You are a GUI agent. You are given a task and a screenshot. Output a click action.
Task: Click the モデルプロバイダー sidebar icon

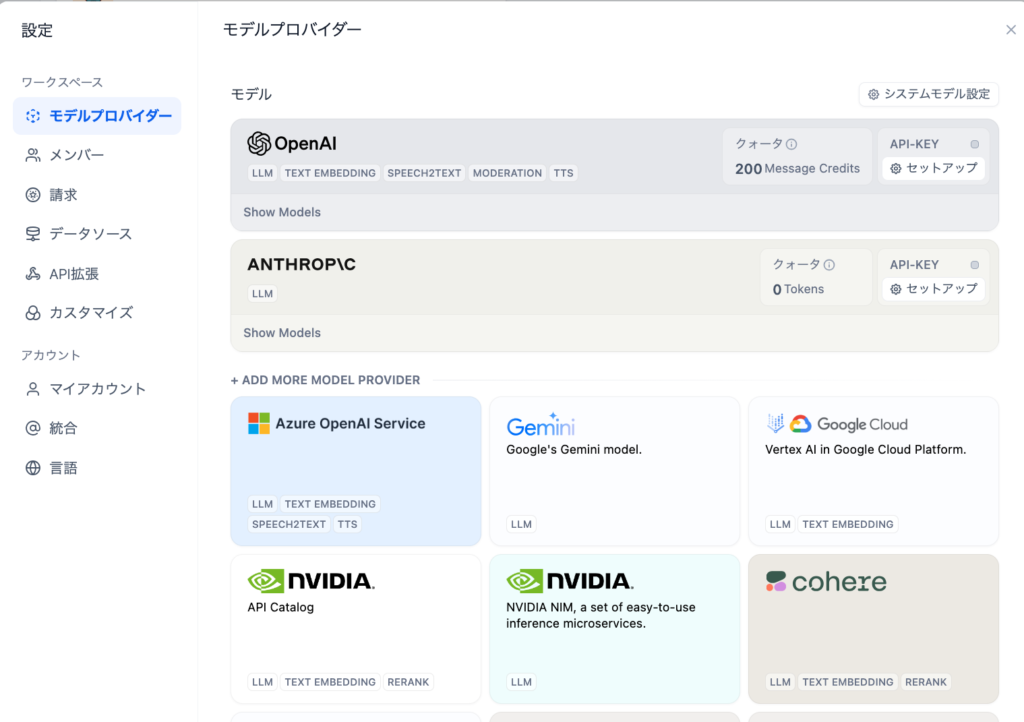pyautogui.click(x=33, y=116)
